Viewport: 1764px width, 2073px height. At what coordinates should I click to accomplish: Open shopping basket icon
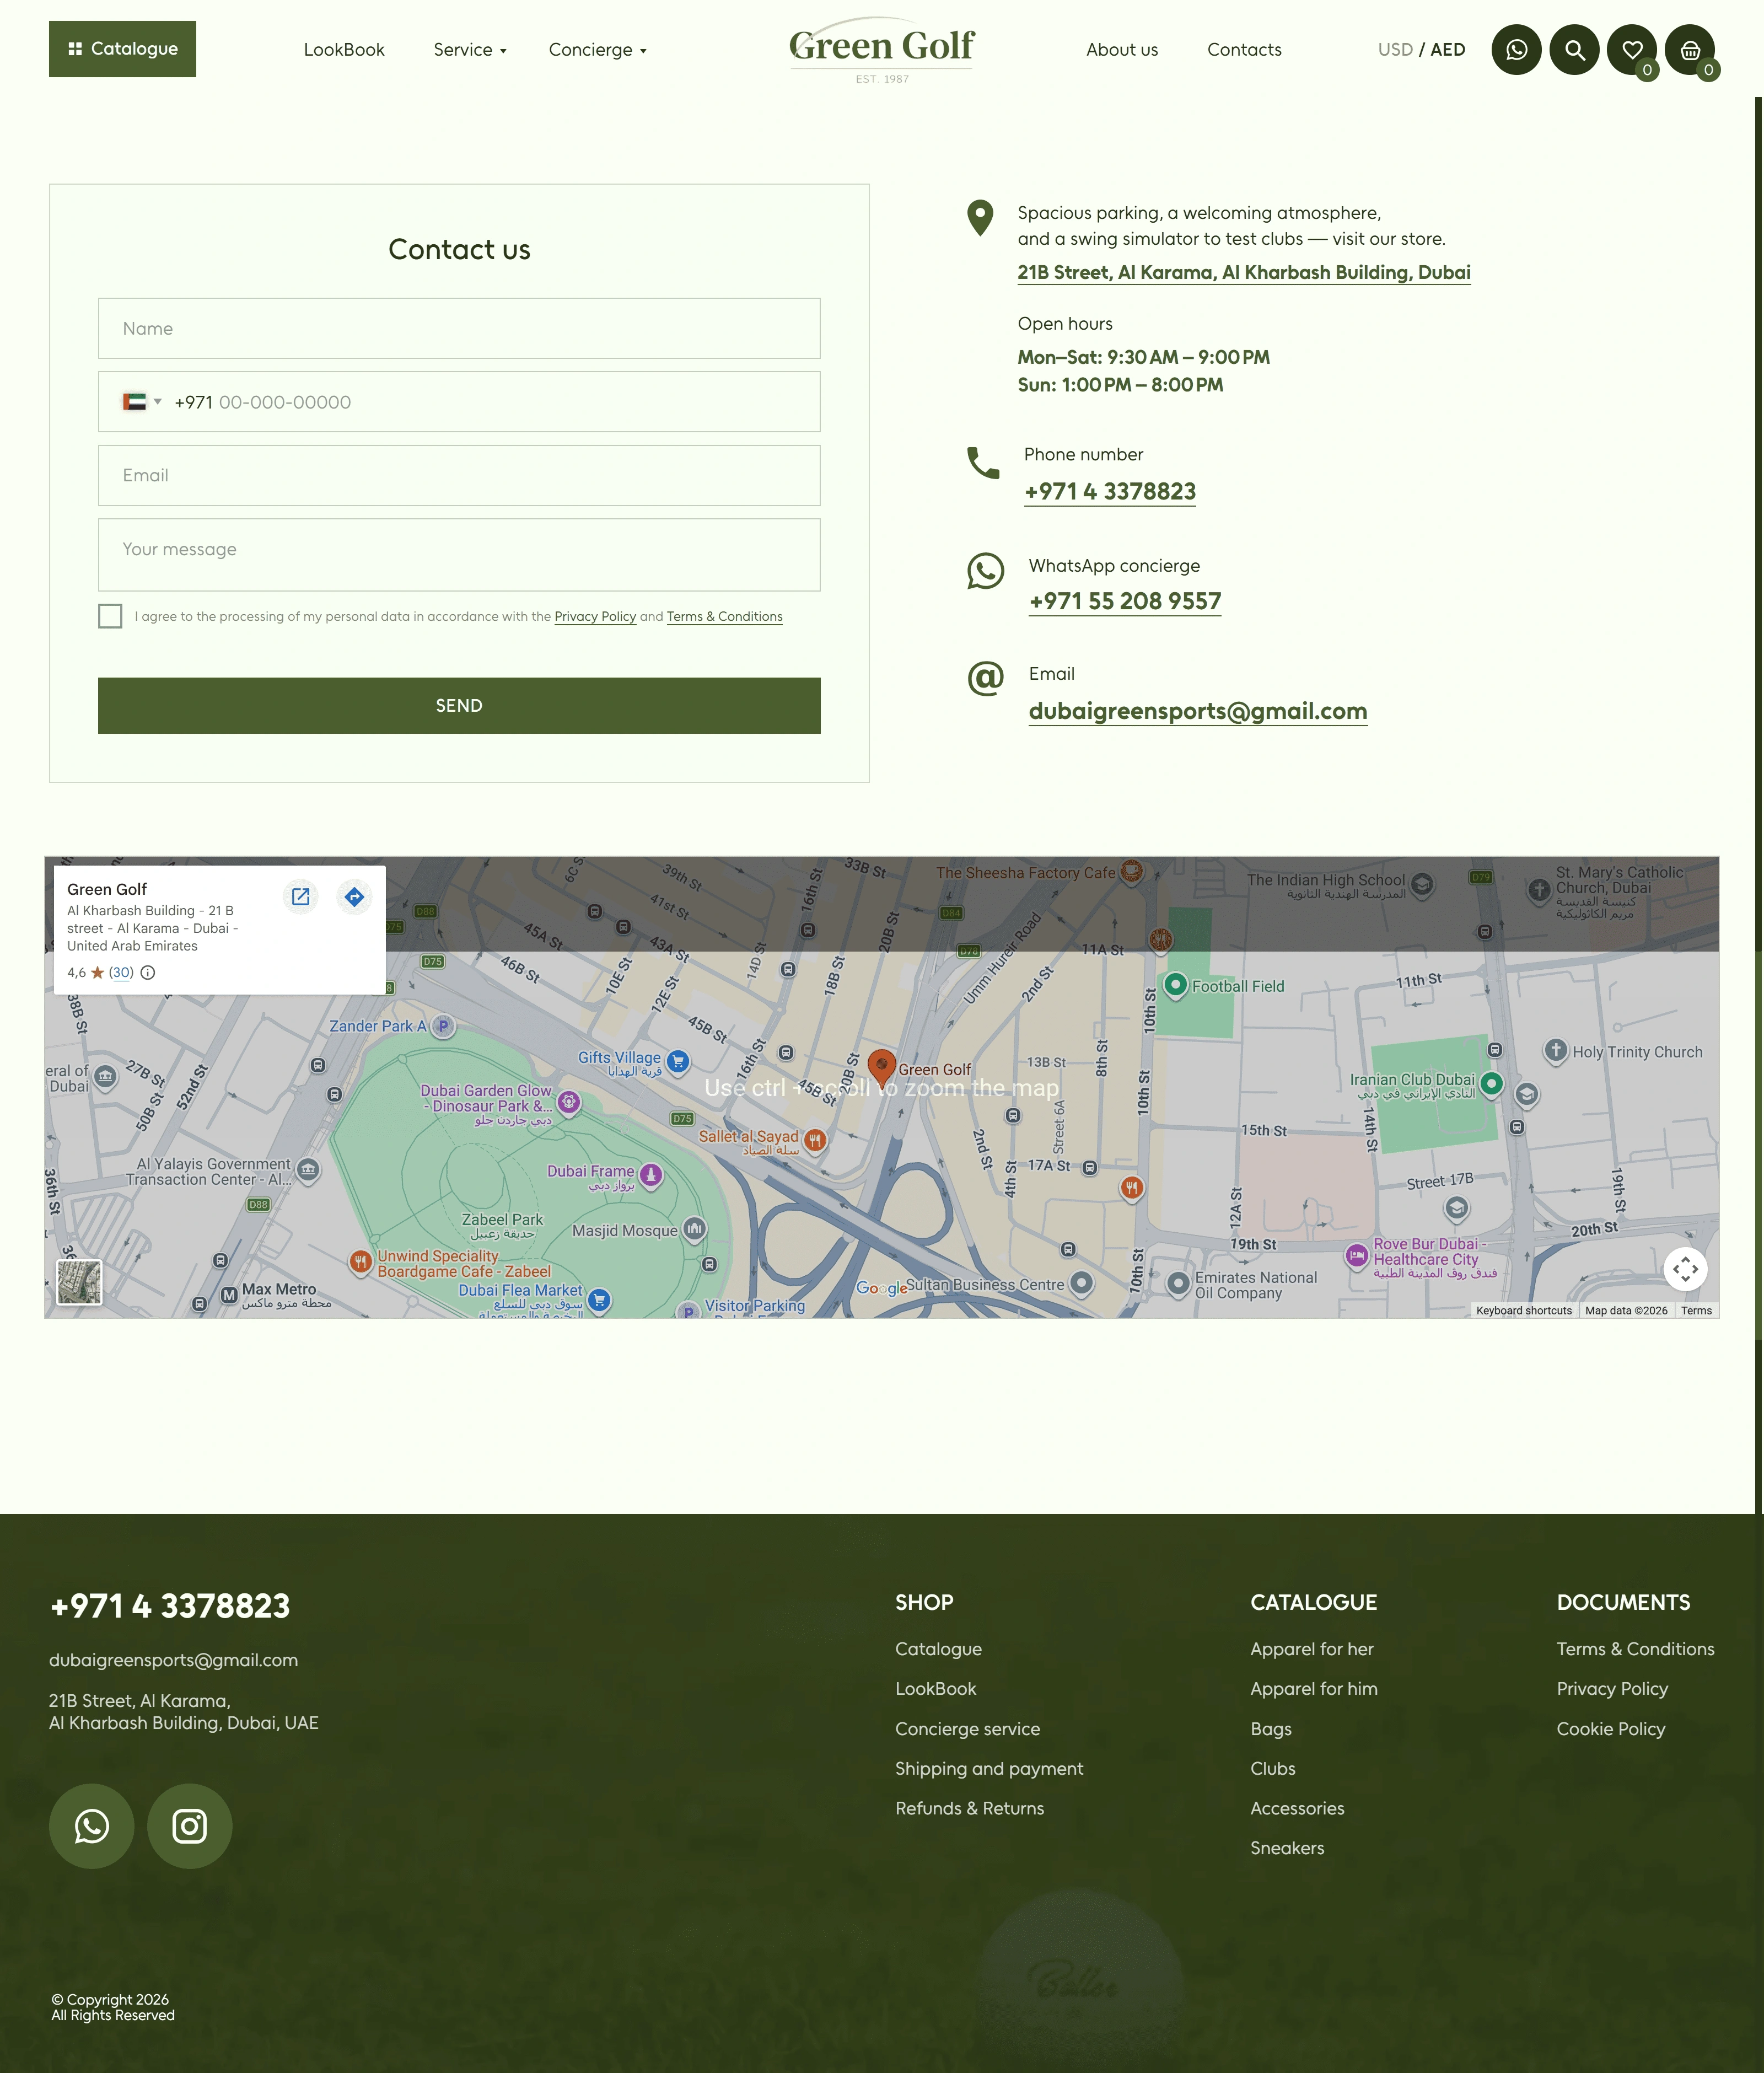pyautogui.click(x=1690, y=50)
